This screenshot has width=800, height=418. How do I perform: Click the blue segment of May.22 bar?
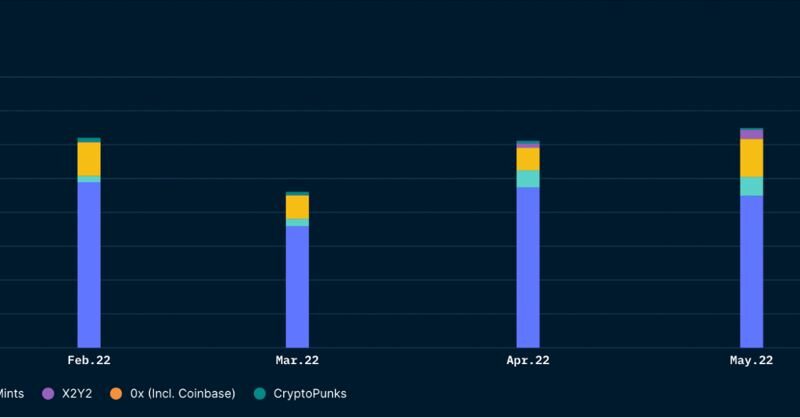[x=751, y=272]
